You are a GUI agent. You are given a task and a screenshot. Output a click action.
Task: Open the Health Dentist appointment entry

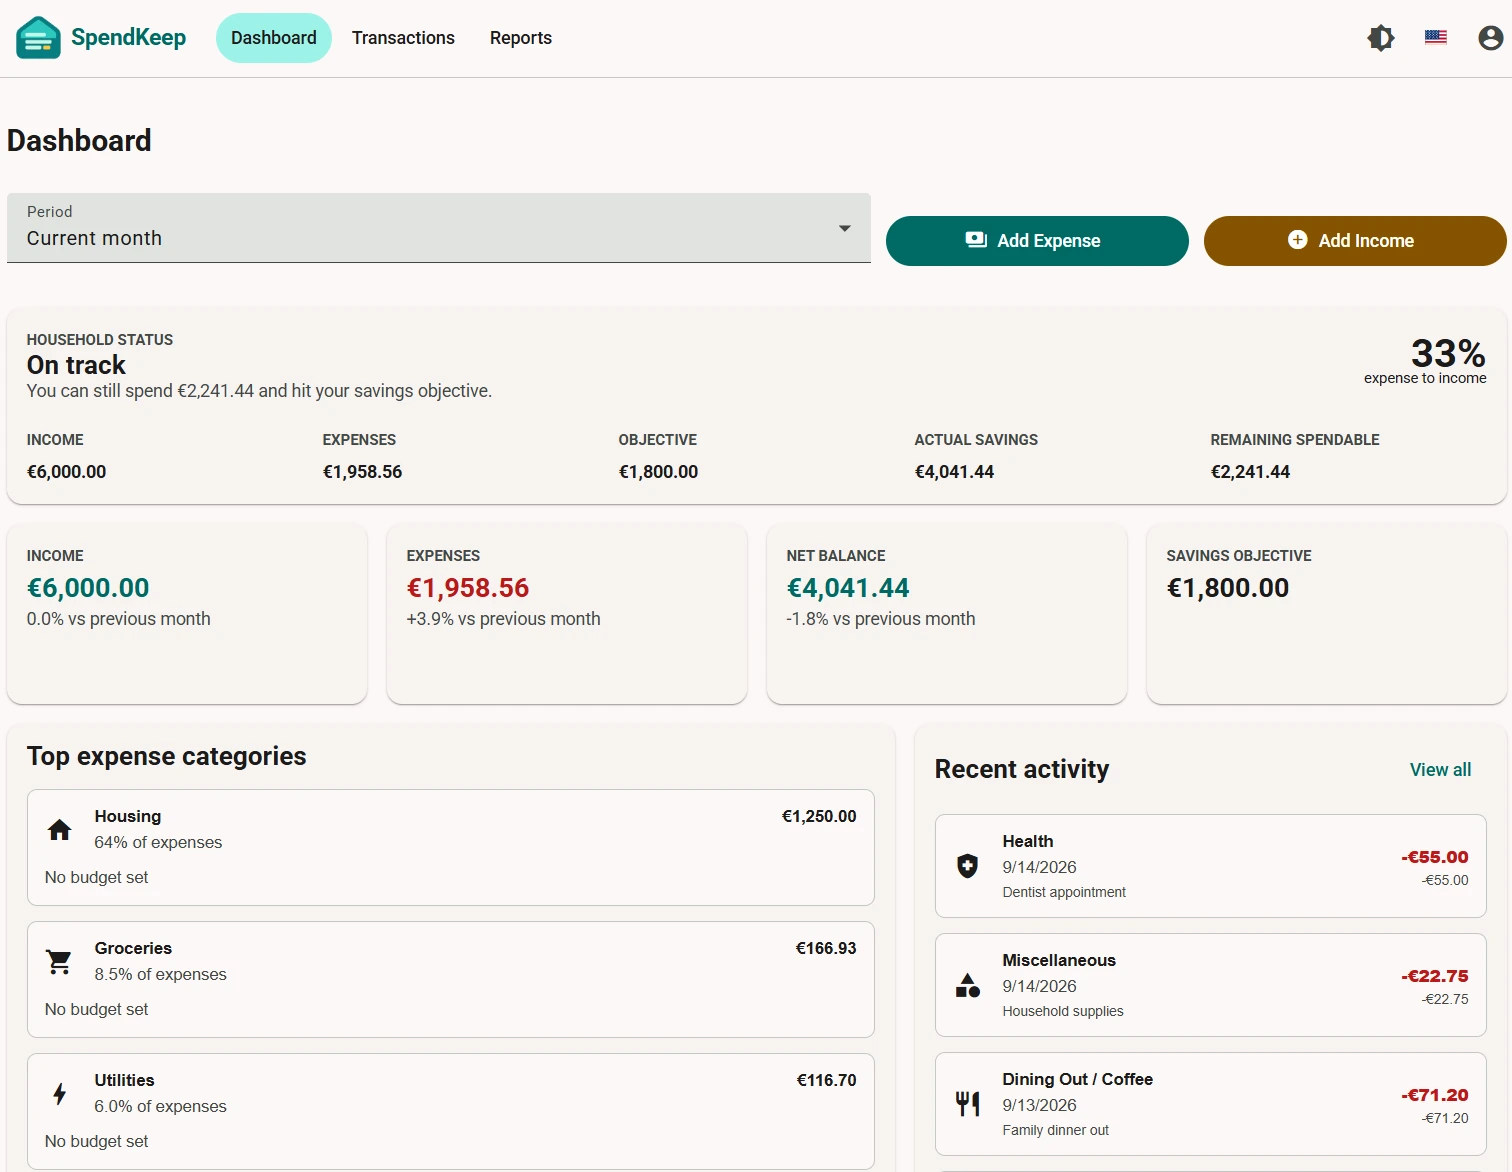[1210, 866]
